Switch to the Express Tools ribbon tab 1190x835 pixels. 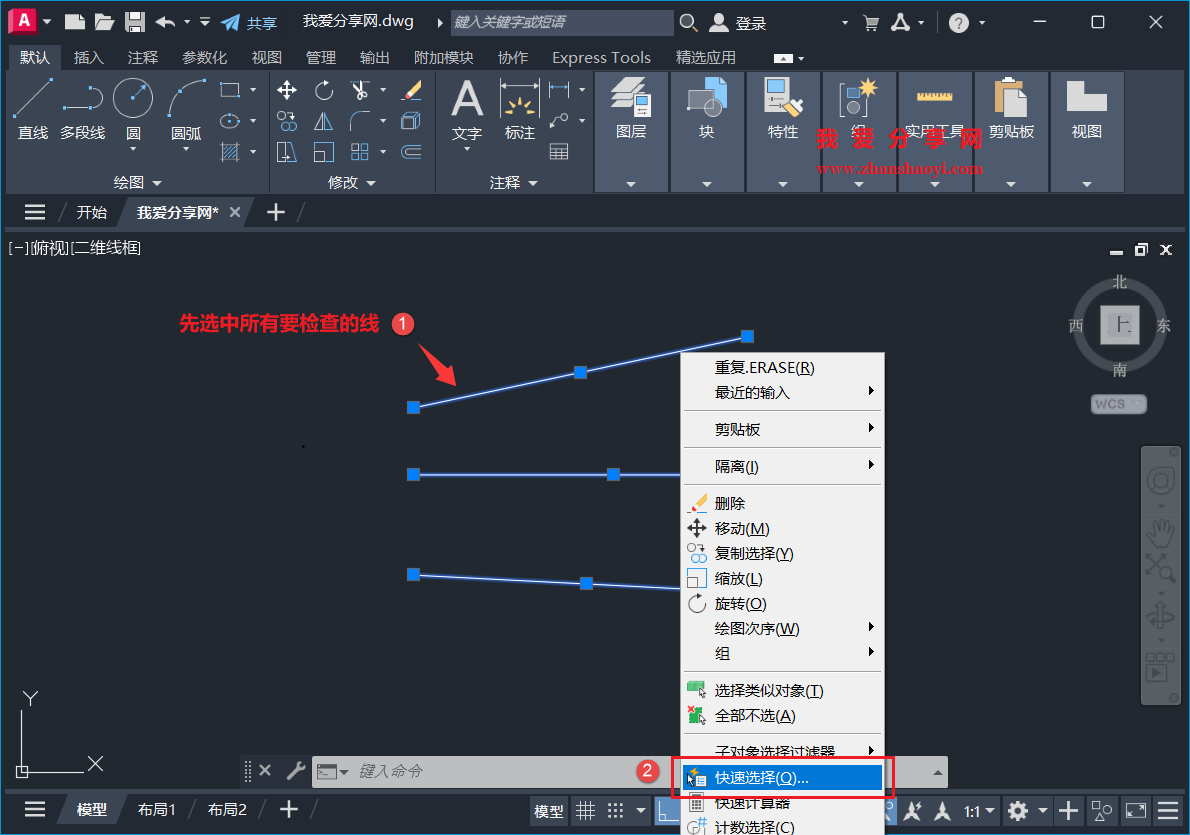(601, 57)
